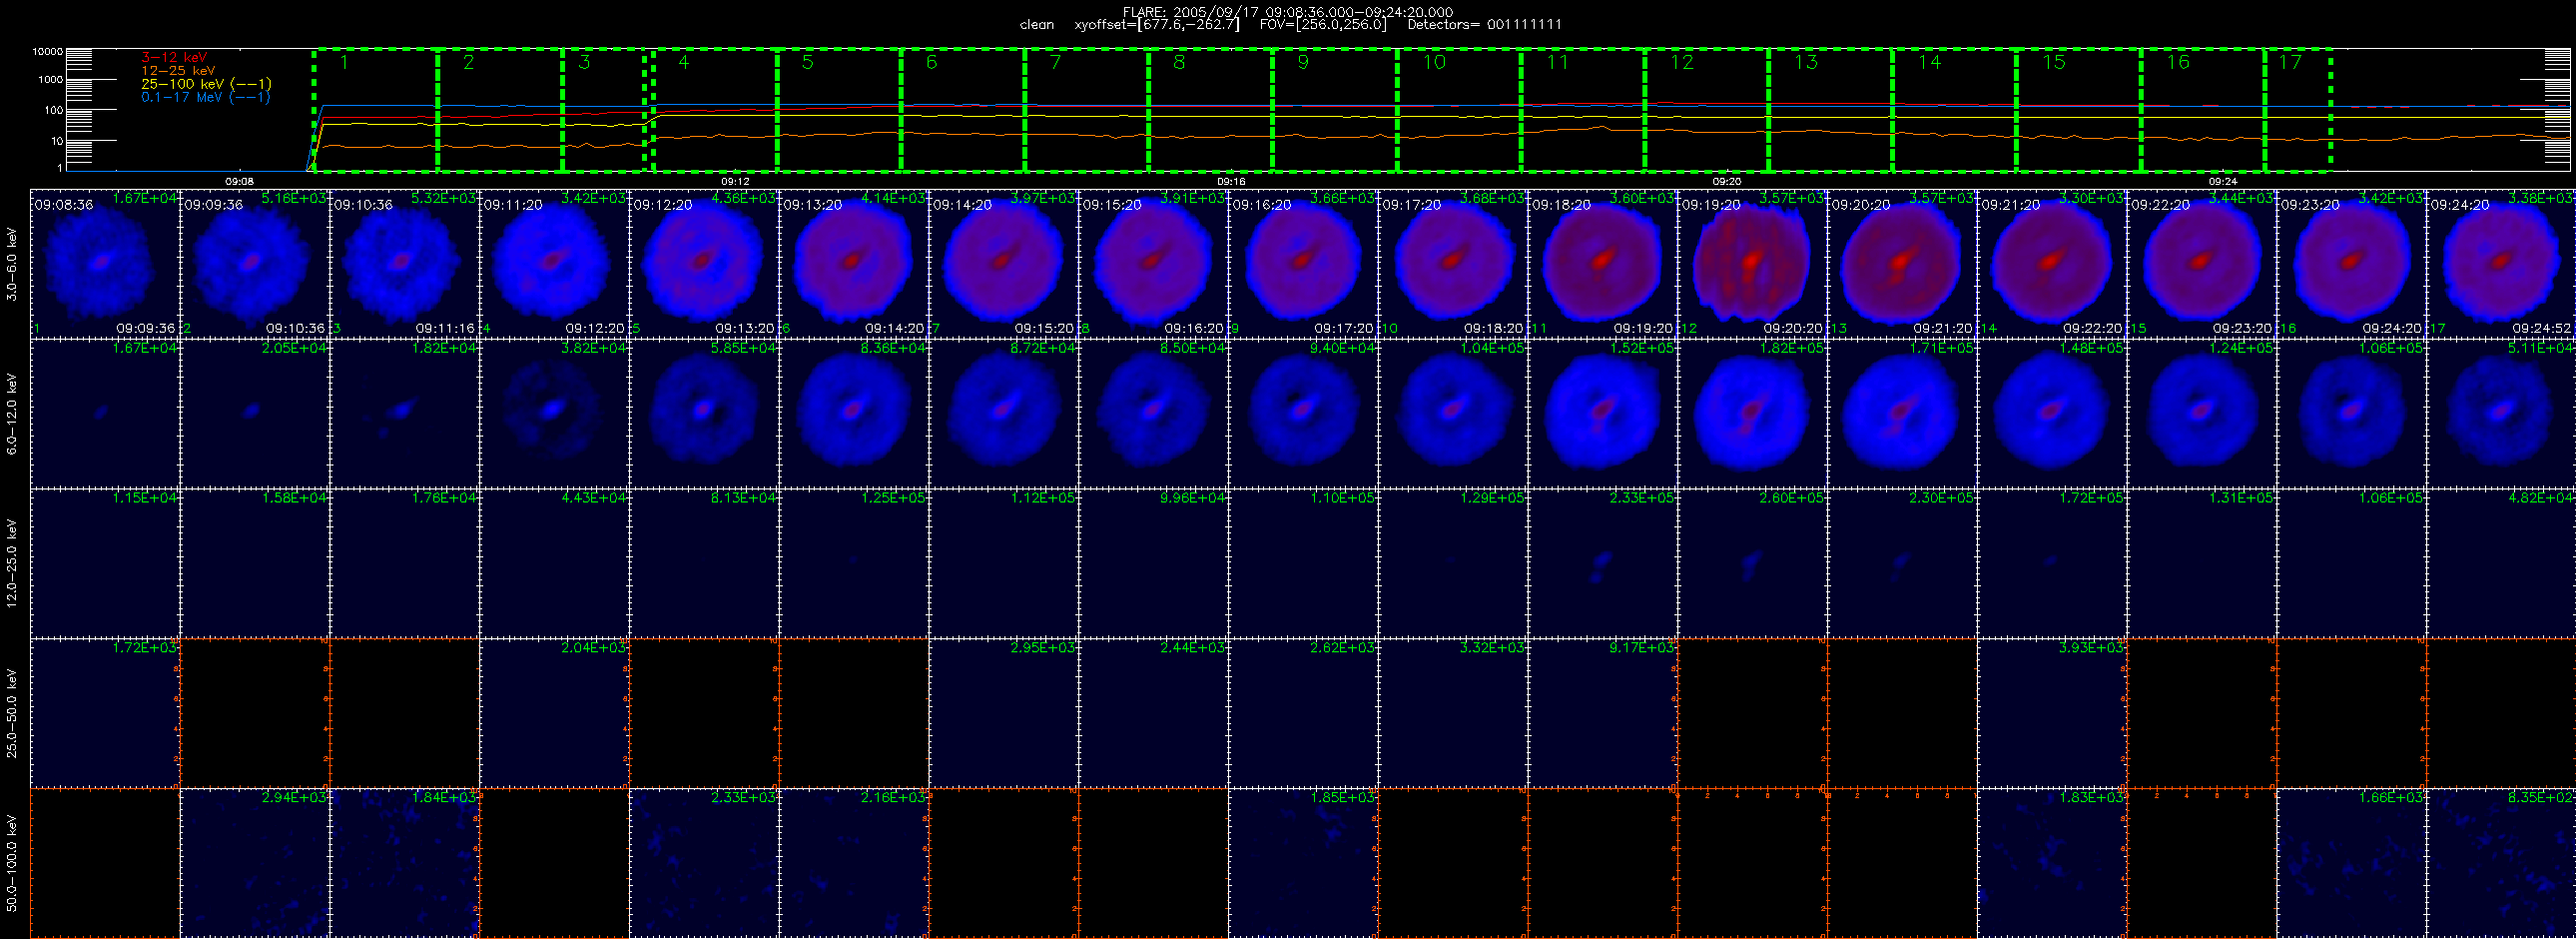The width and height of the screenshot is (2576, 939).
Task: Open the 25-50 keV image with peak 3.93E+03
Action: tap(2052, 713)
